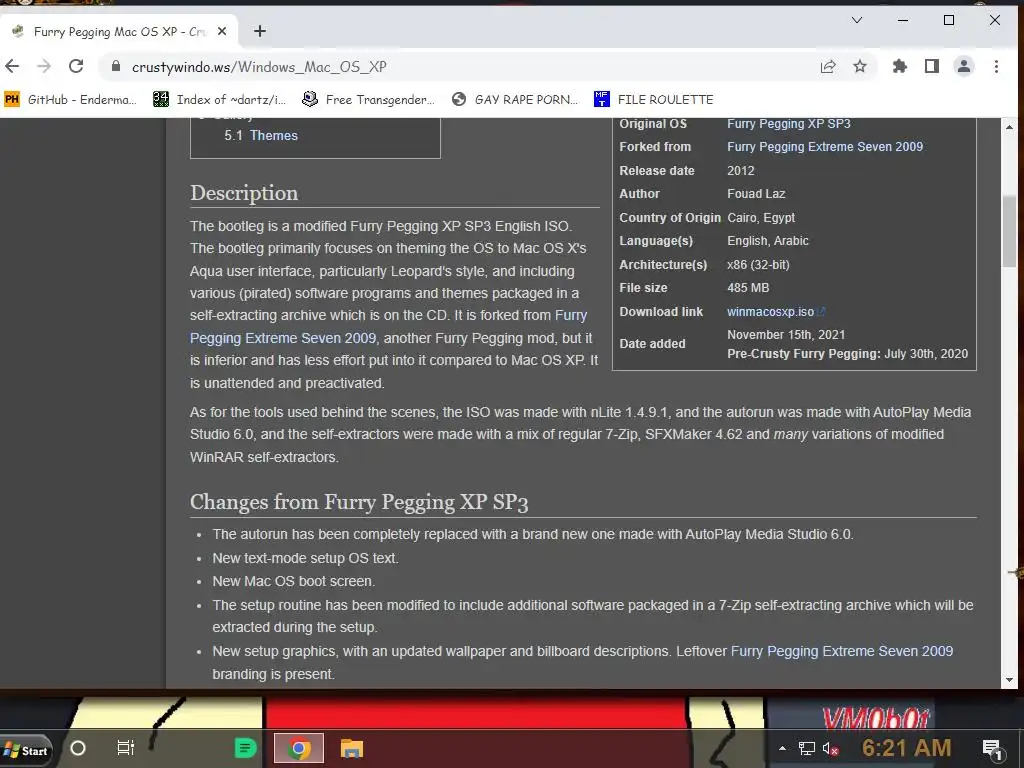The image size is (1024, 768).
Task: Click the scrollbar down arrow
Action: pos(1009,680)
